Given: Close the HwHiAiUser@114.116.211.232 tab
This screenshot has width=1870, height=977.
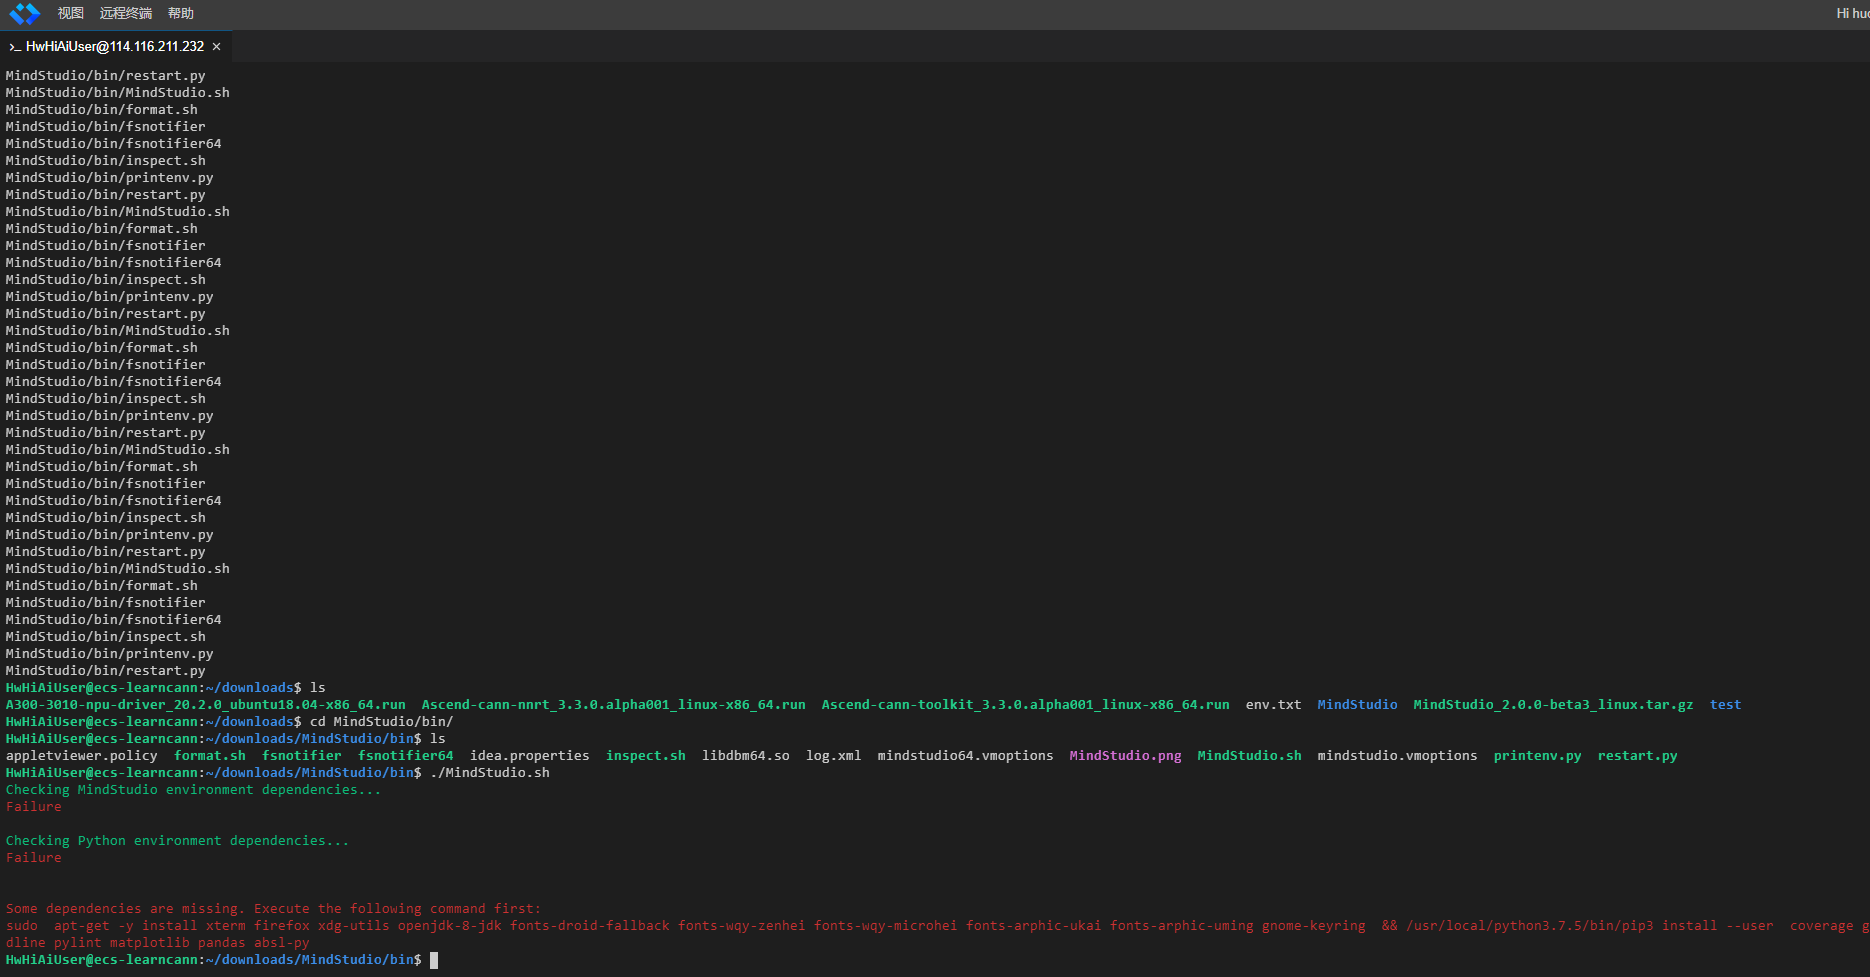Looking at the screenshot, I should 216,47.
